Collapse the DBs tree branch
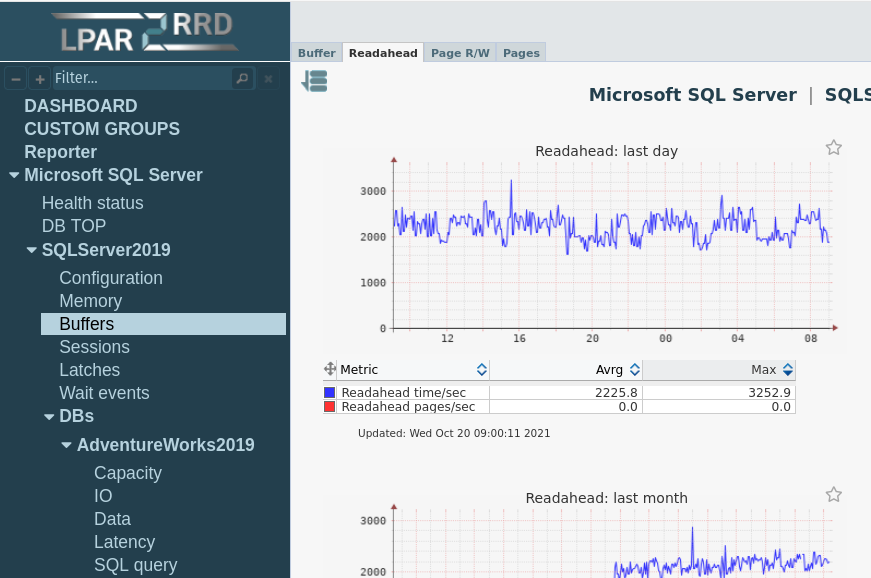 [x=48, y=417]
